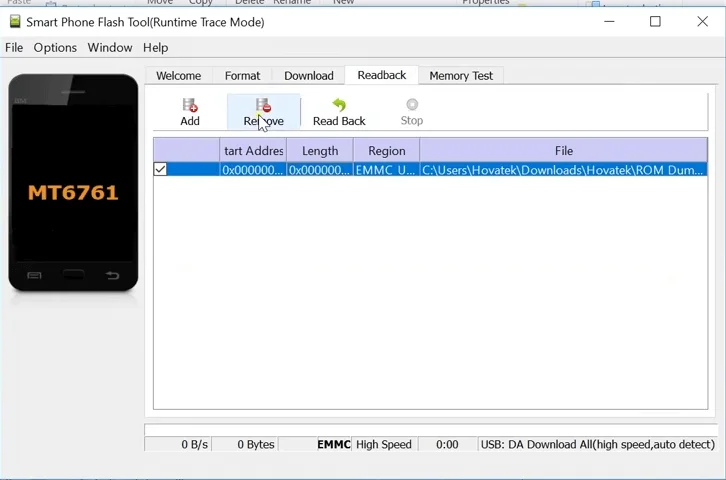
Task: Maximize the Flash Tool window
Action: [x=655, y=21]
